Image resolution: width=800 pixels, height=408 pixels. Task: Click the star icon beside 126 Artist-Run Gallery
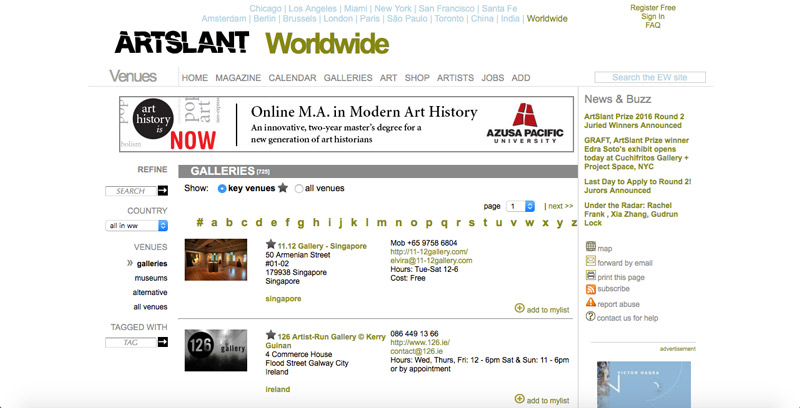pos(271,335)
